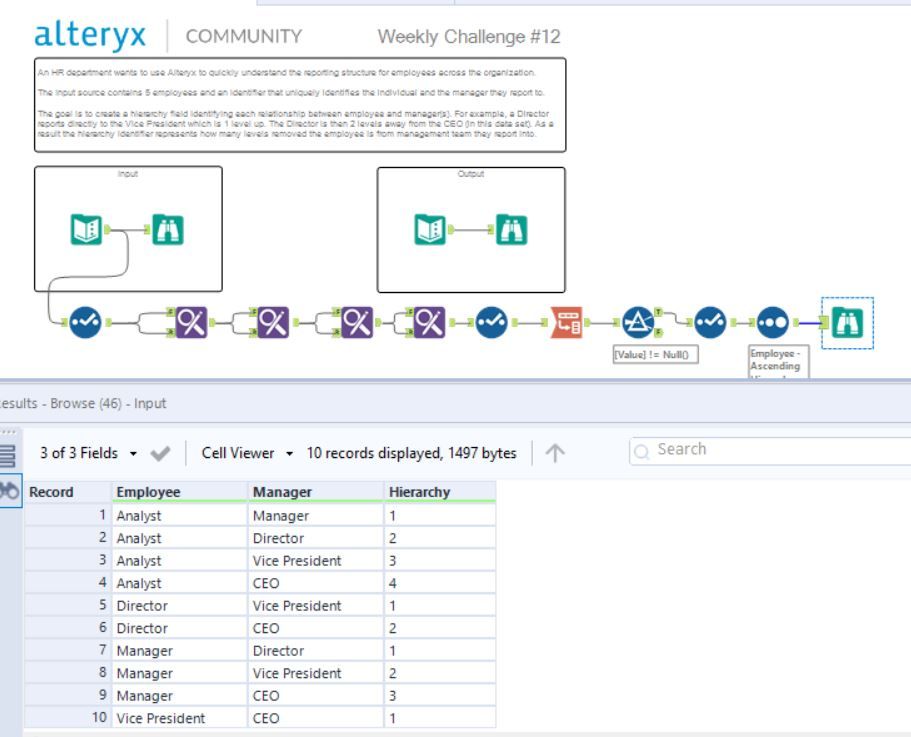The image size is (911, 737).
Task: Open the Cell Viewer dropdown
Action: coord(247,453)
